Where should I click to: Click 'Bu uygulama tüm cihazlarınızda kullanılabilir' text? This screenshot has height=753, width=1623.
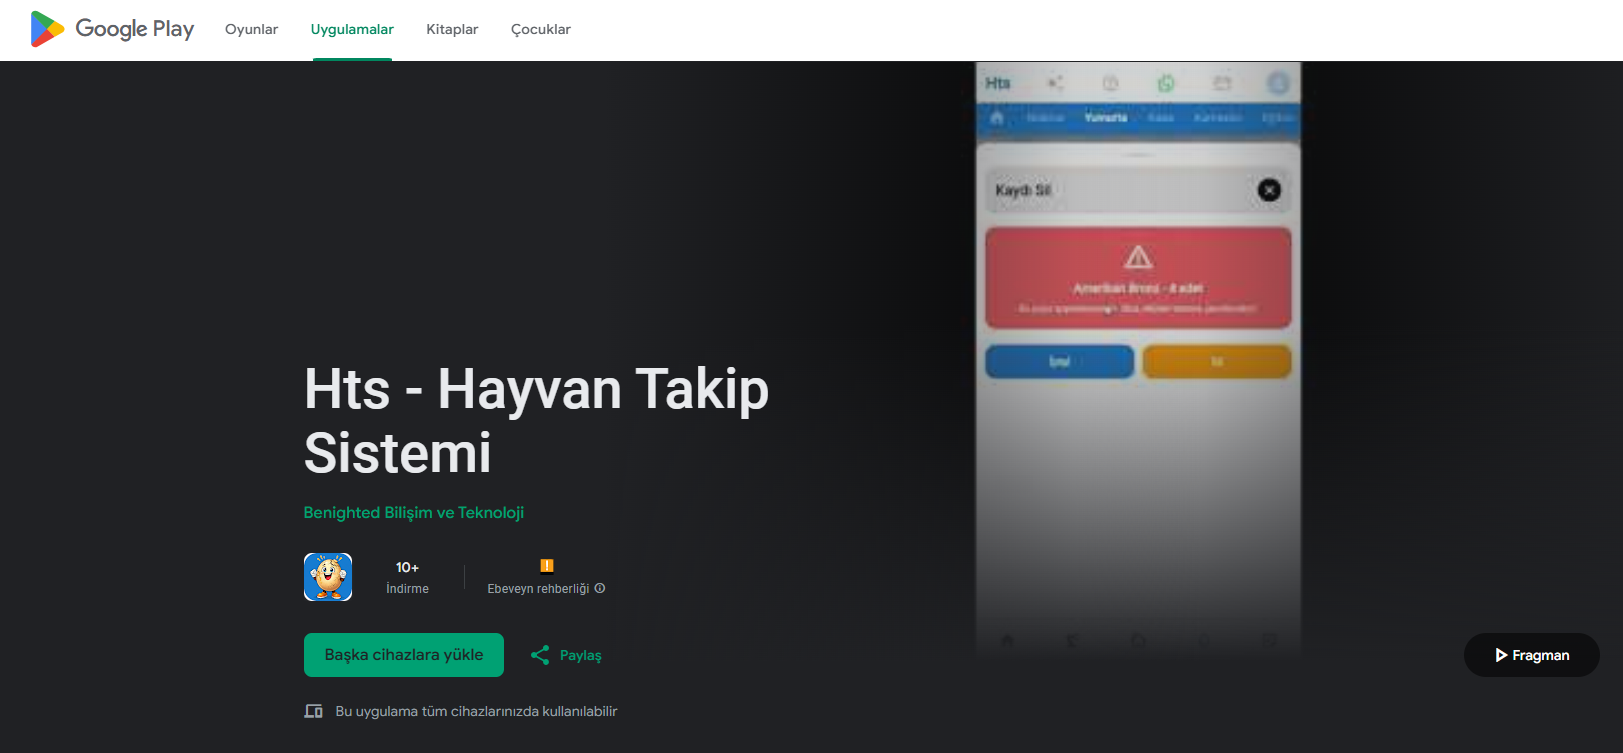click(476, 711)
